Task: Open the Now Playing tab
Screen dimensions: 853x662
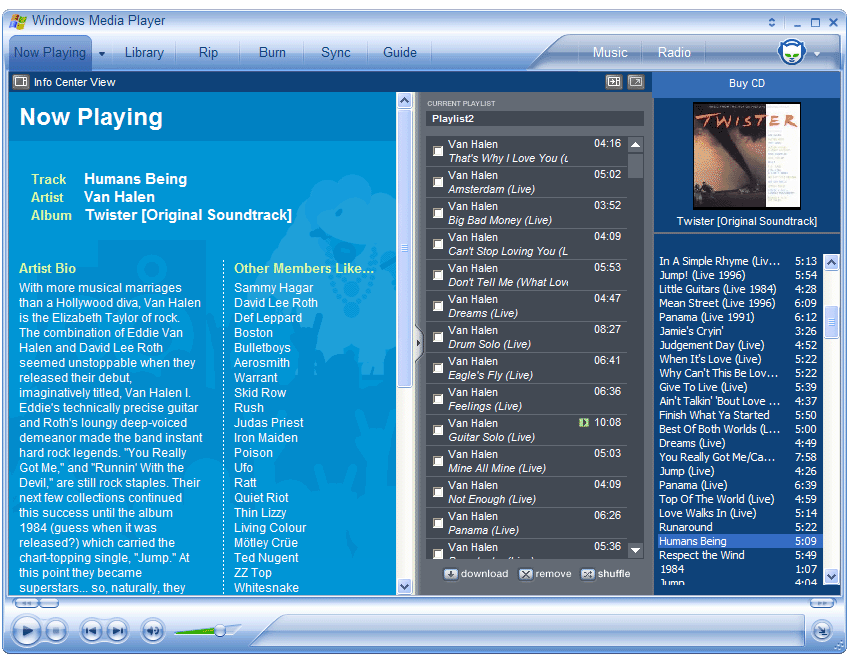Action: click(50, 53)
